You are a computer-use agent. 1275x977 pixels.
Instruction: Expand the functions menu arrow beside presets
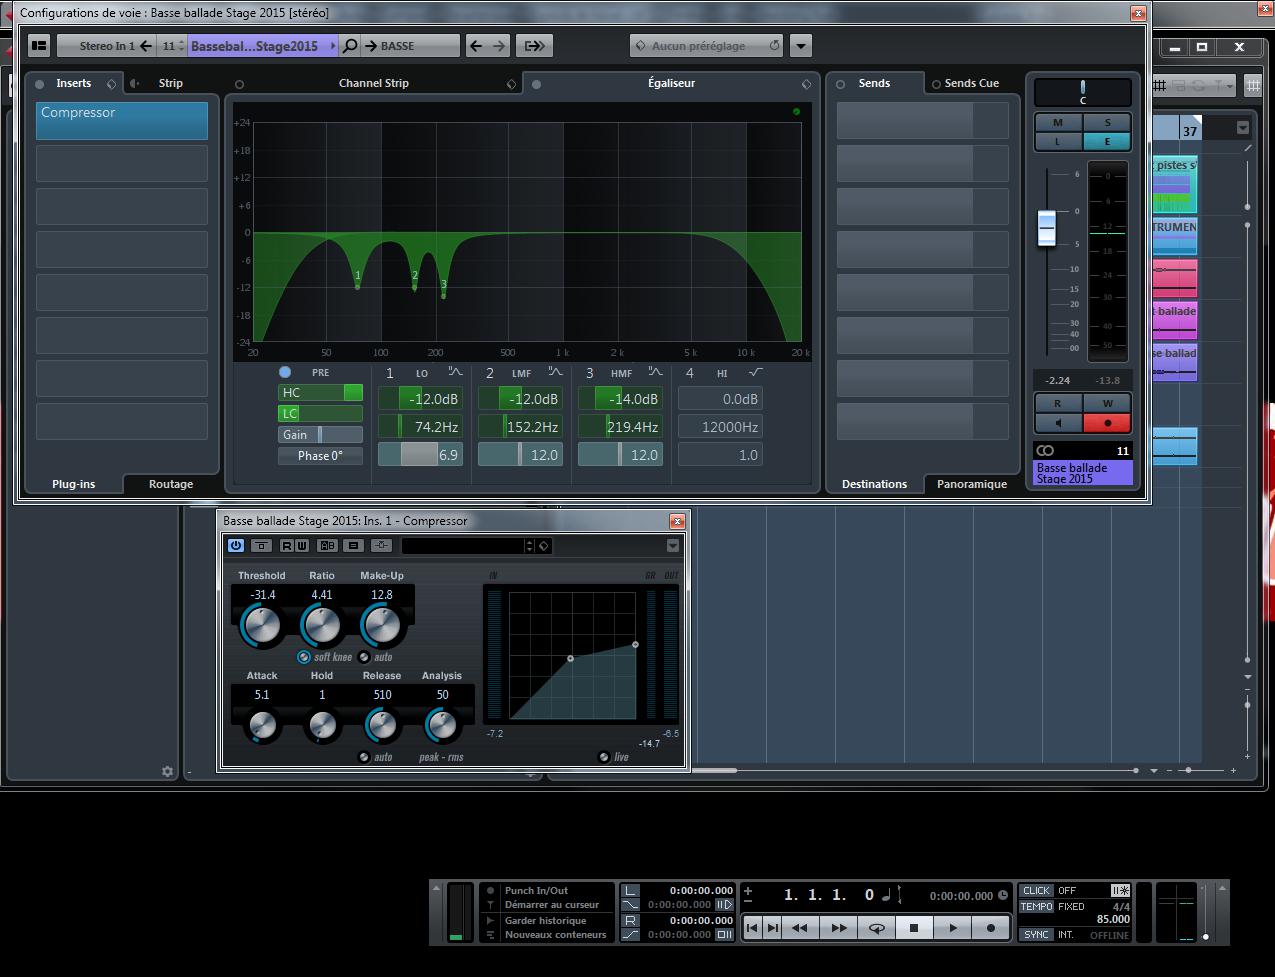(x=801, y=46)
